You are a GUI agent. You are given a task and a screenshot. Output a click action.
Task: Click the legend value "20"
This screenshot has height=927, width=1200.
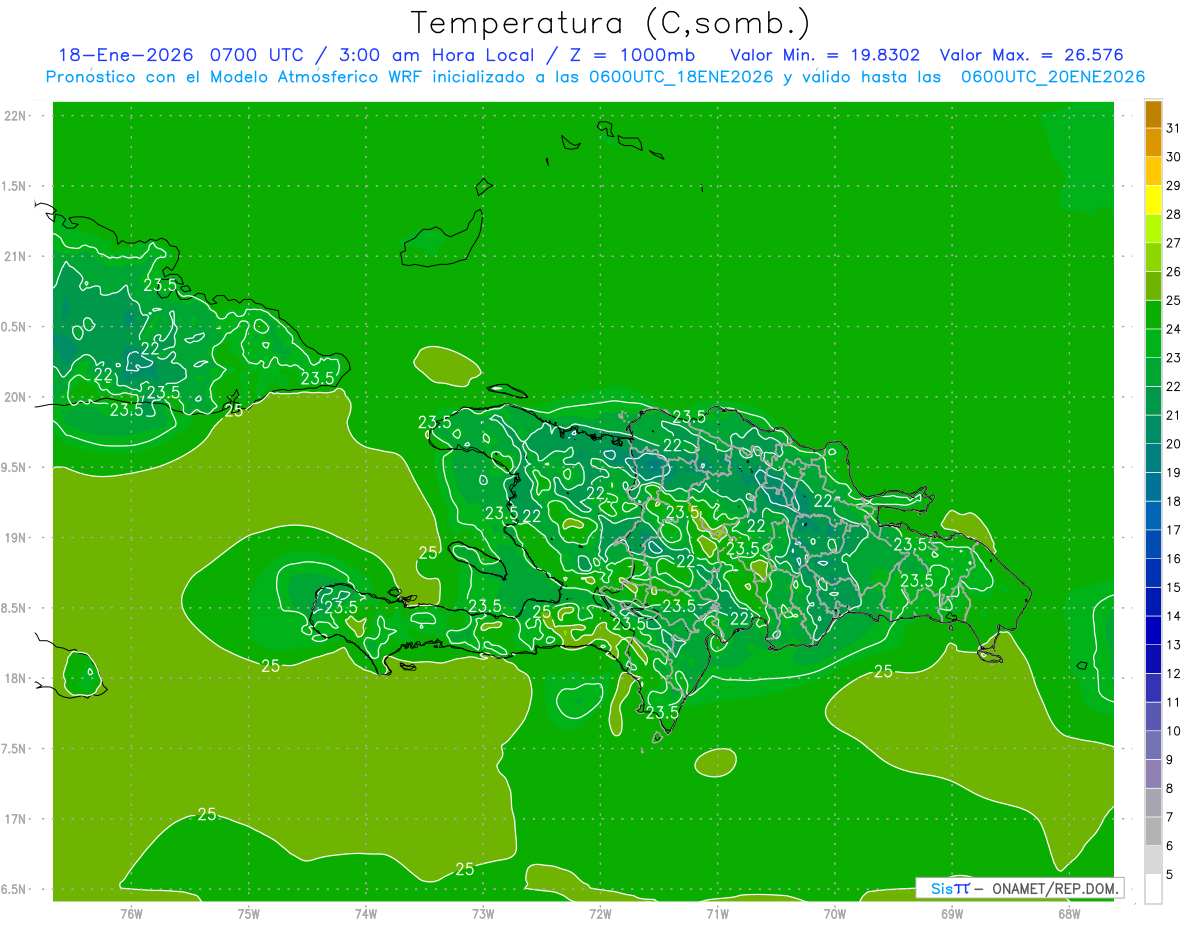[1174, 444]
